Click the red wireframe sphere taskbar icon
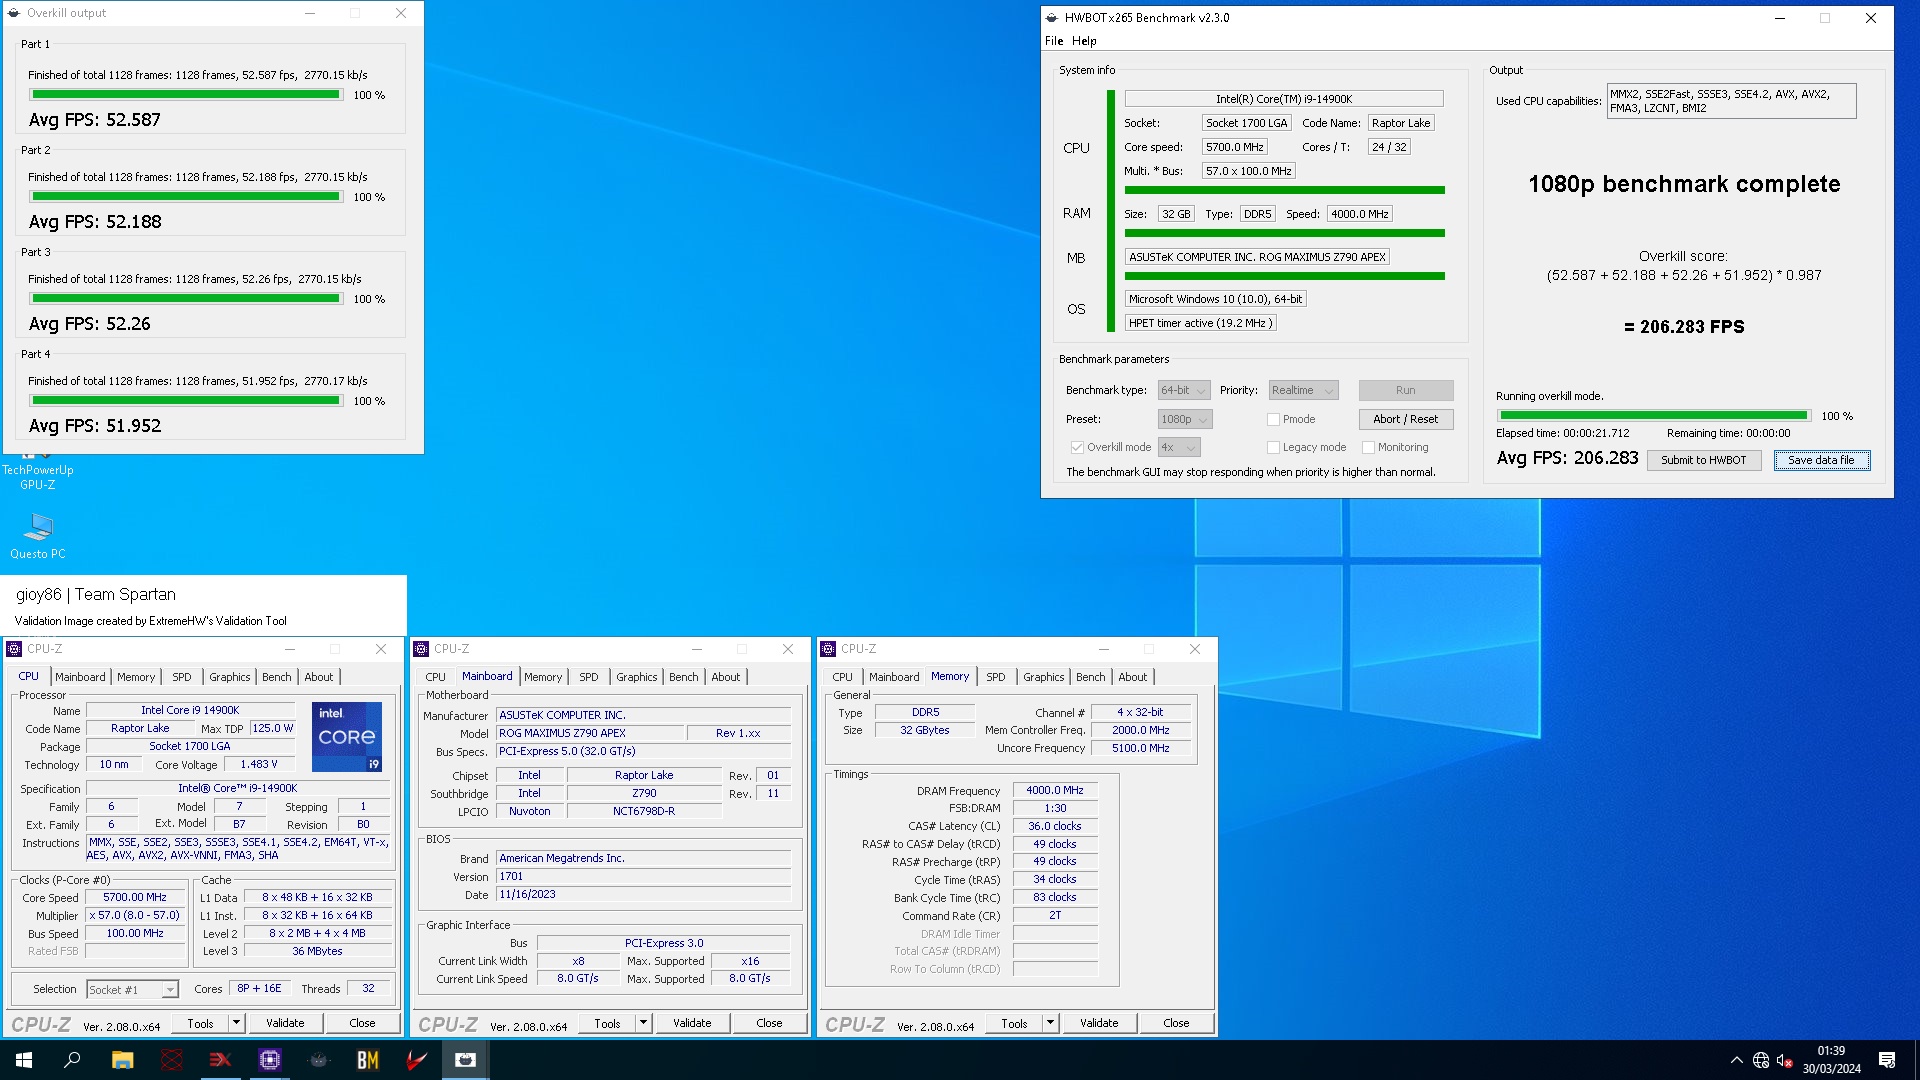Viewport: 1920px width, 1080px height. click(x=172, y=1060)
